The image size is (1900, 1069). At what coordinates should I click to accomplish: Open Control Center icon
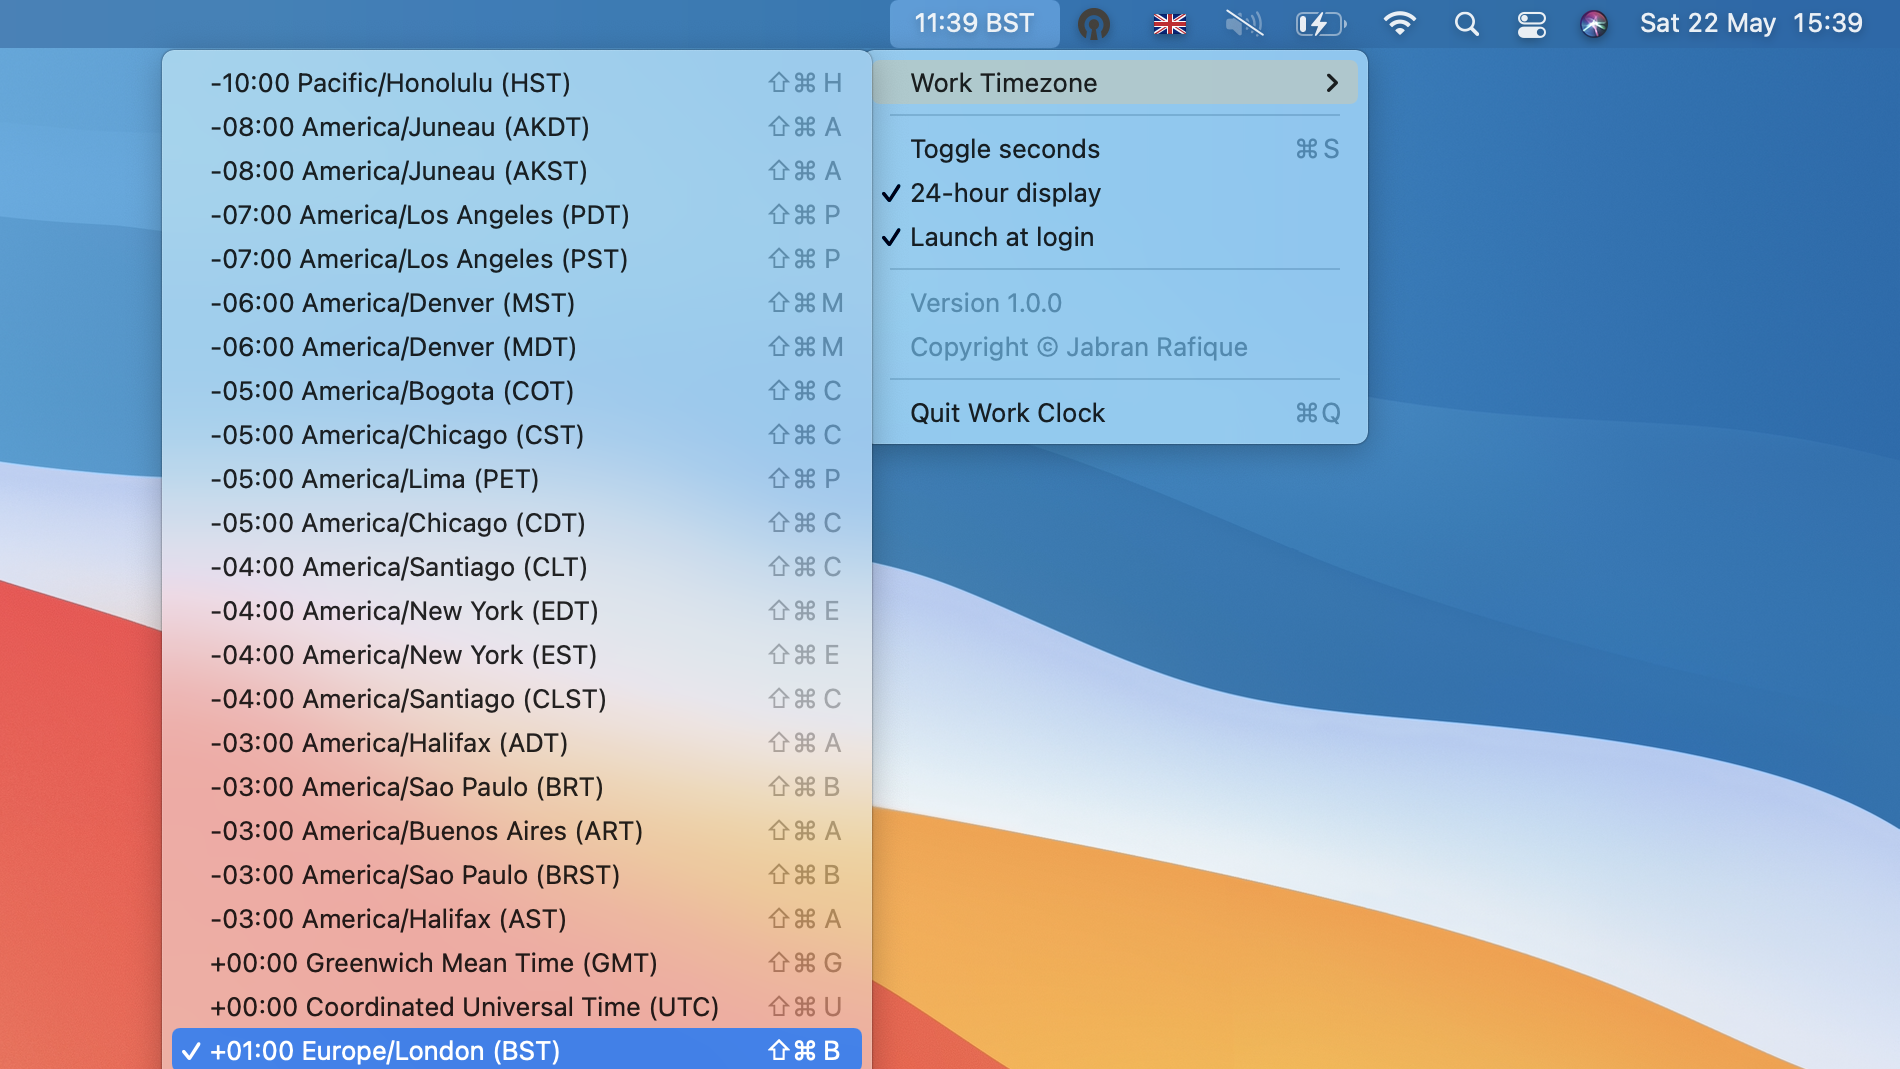click(1531, 24)
